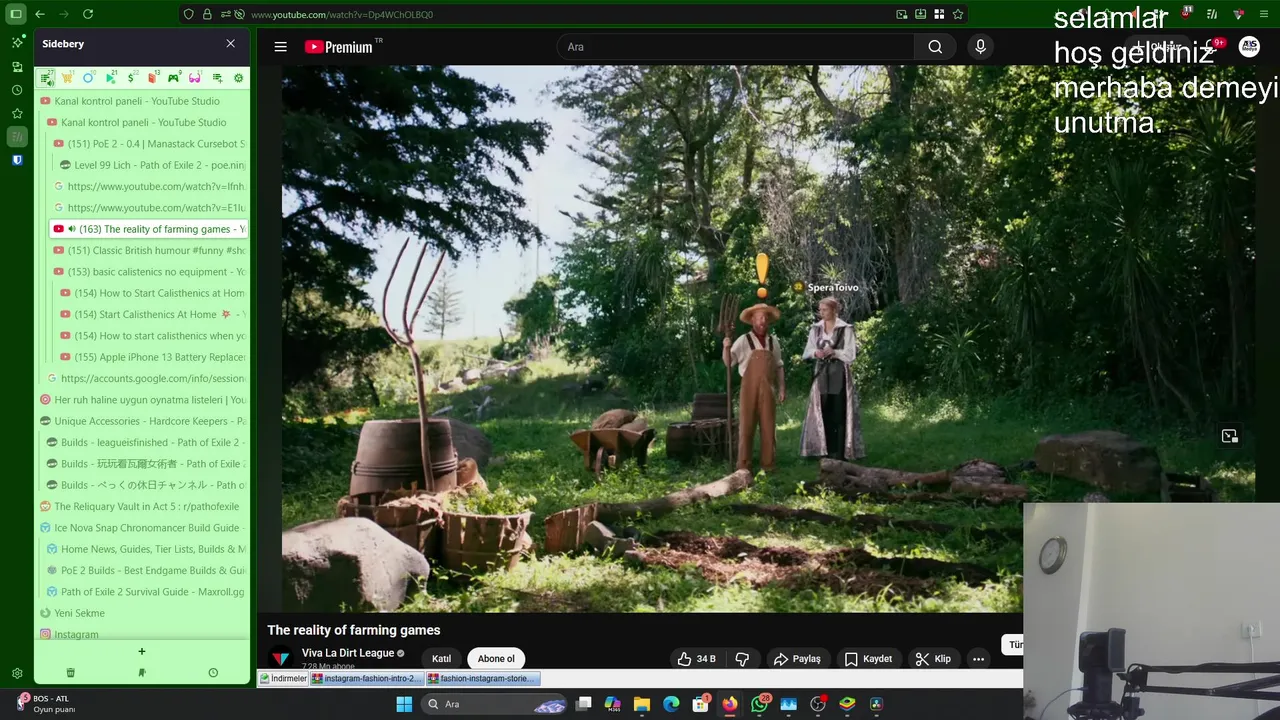
Task: Open Windows Start menu
Action: [404, 704]
